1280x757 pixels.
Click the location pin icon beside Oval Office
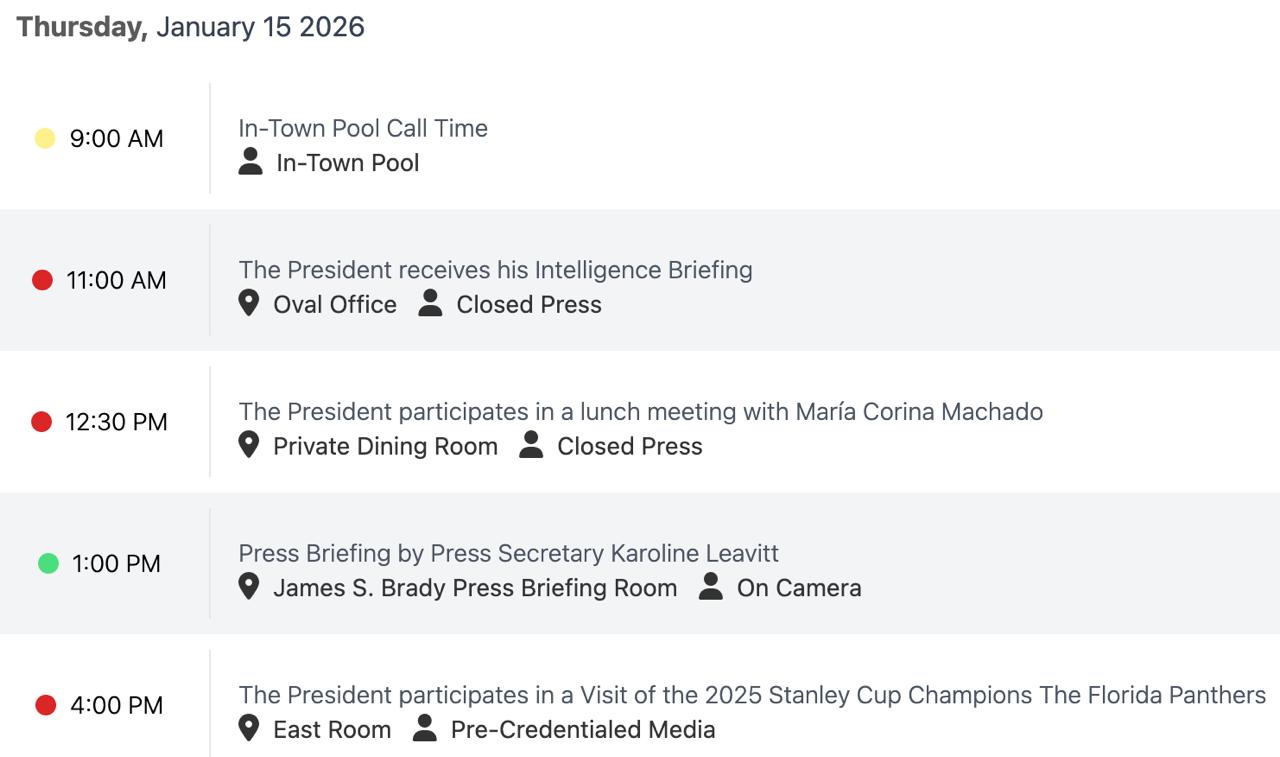coord(249,303)
